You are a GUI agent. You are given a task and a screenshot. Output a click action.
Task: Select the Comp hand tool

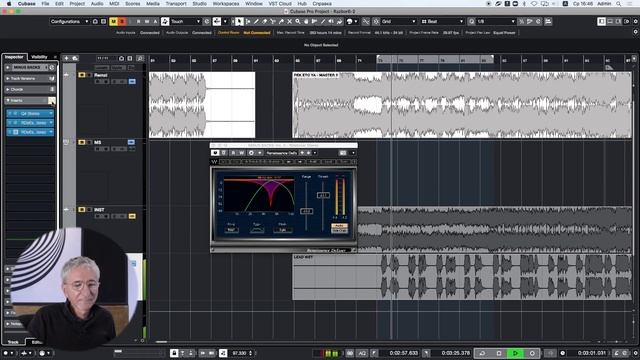[306, 21]
